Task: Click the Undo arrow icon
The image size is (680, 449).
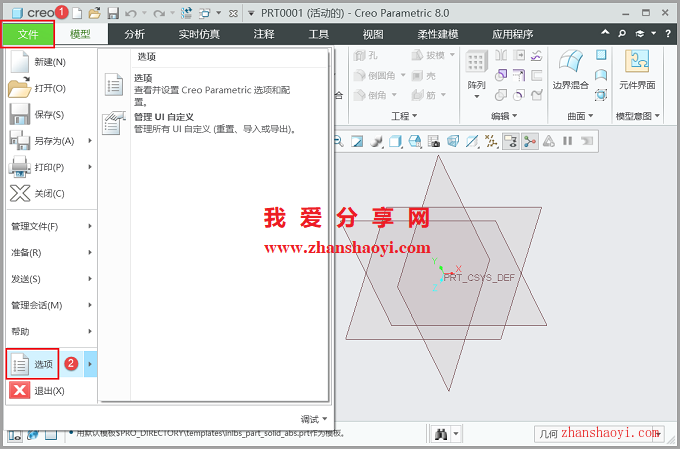Action: point(131,13)
